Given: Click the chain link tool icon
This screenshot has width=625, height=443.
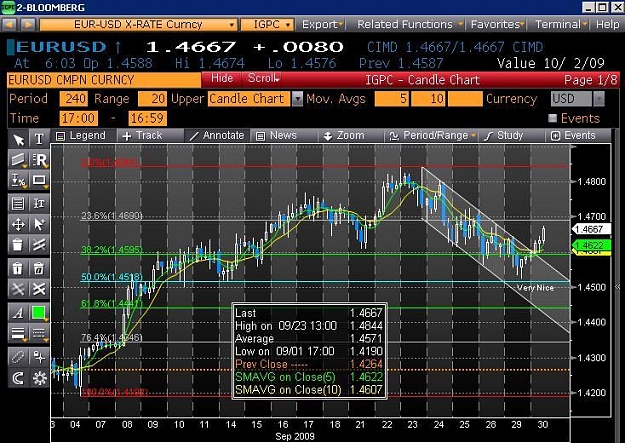Looking at the screenshot, I should click(18, 357).
